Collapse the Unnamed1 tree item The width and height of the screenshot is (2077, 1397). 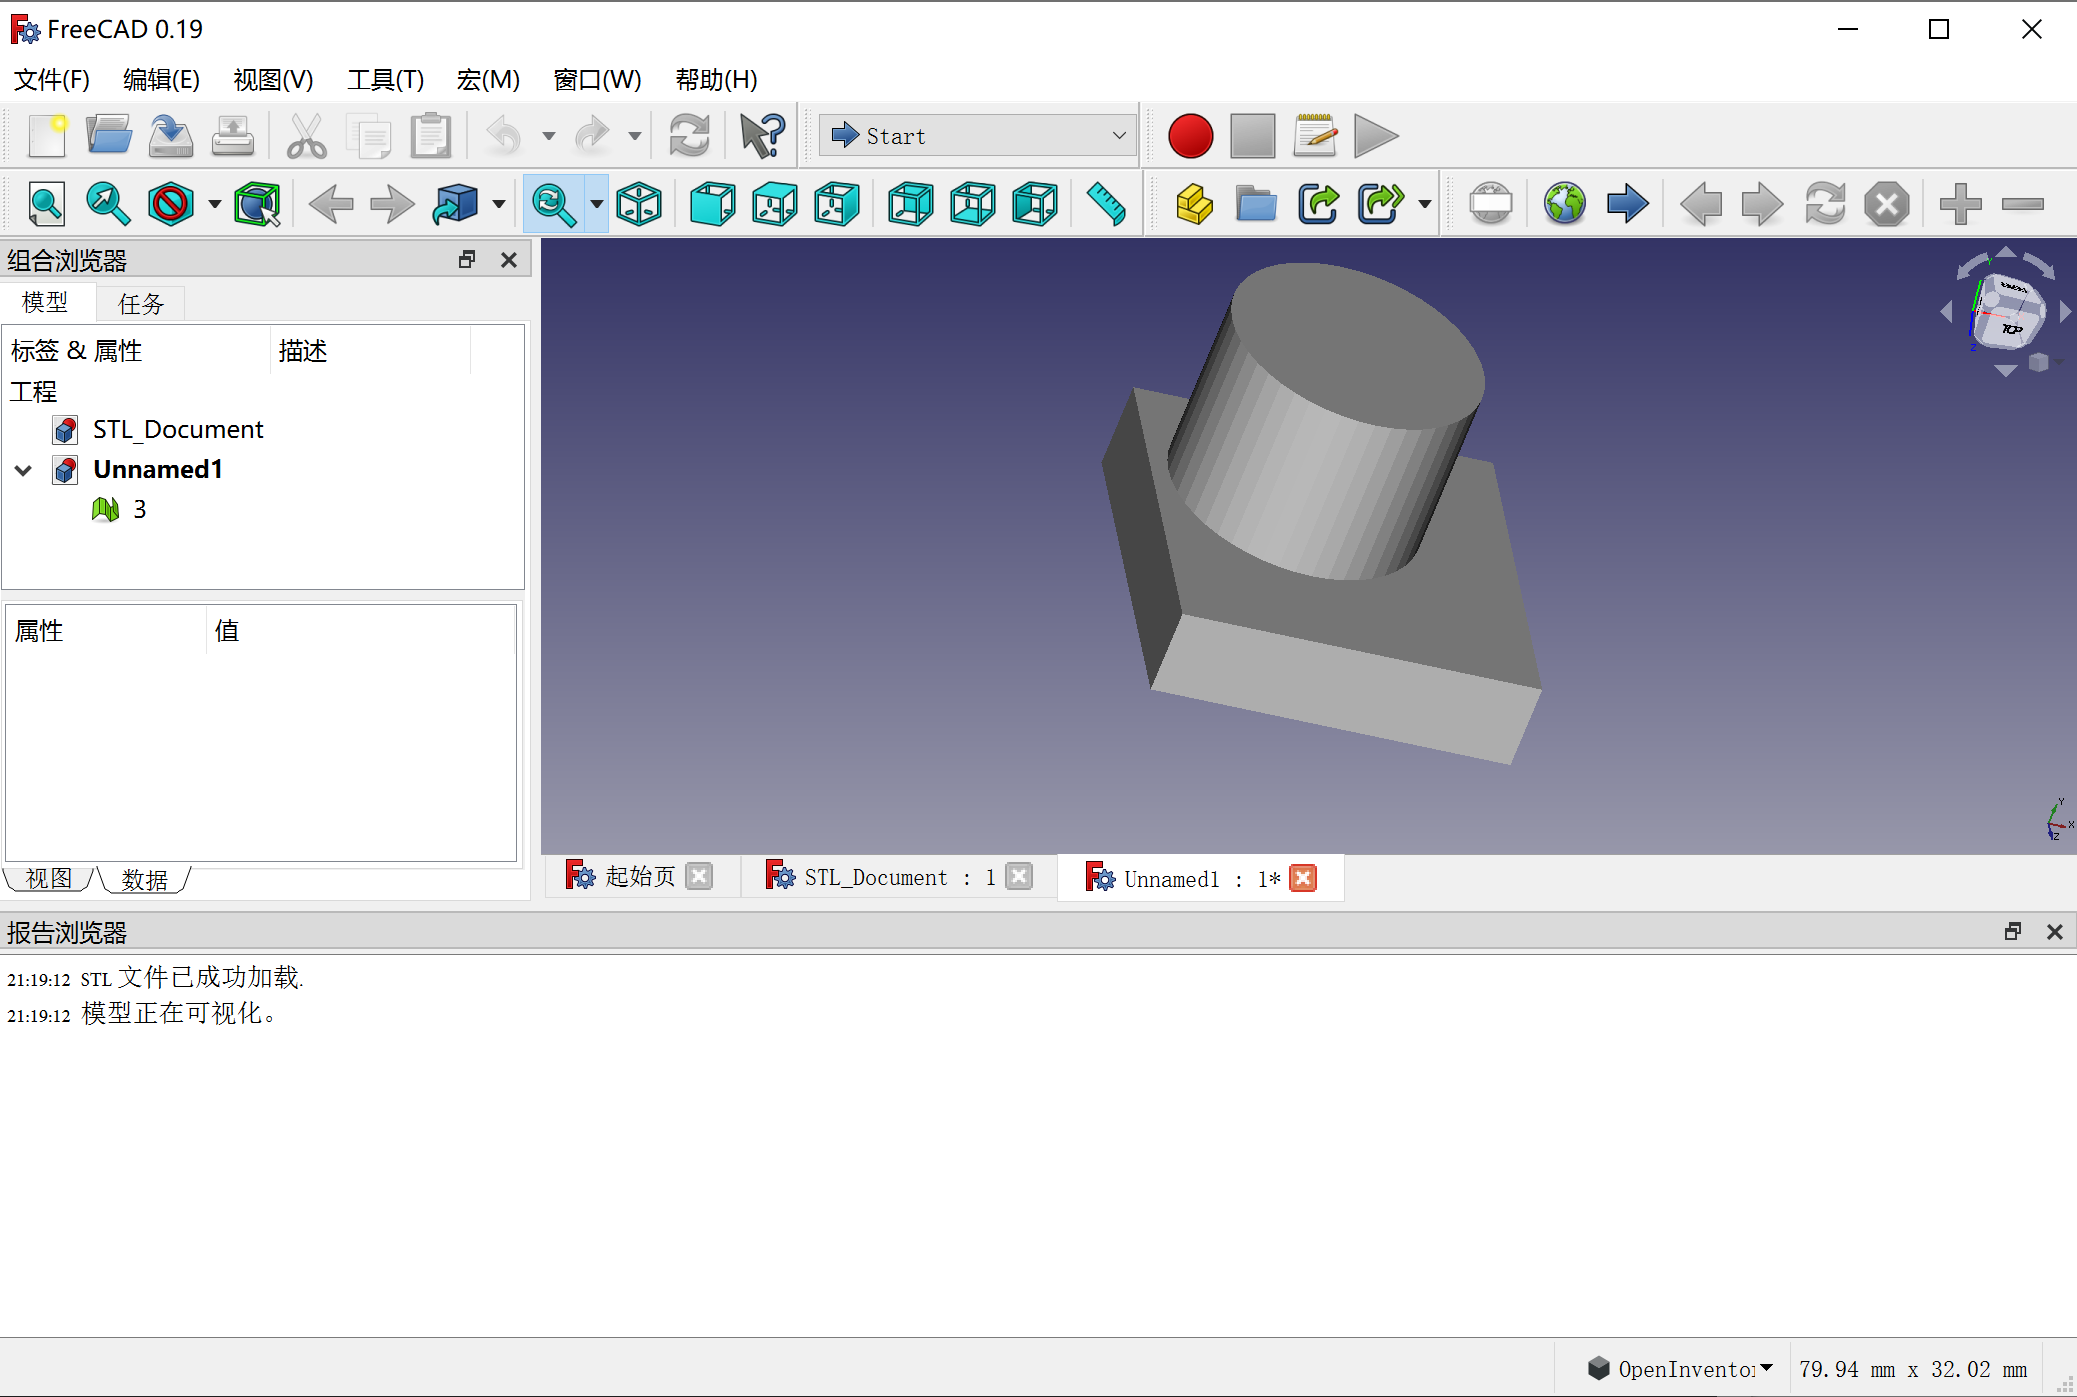tap(23, 469)
